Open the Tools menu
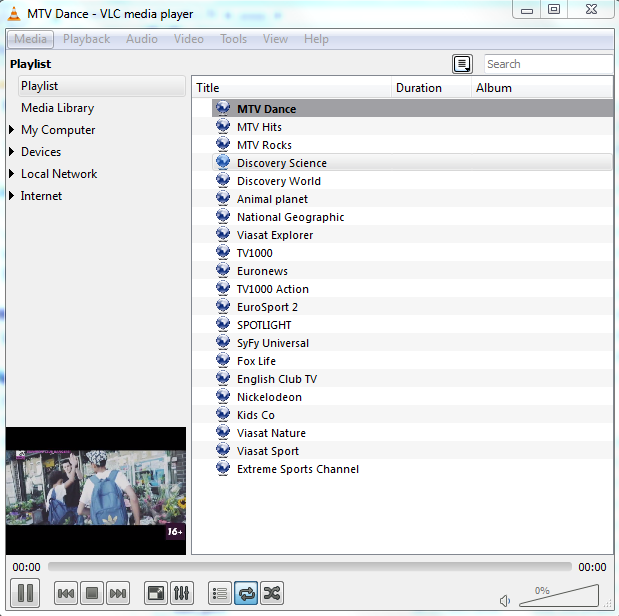 (x=233, y=39)
